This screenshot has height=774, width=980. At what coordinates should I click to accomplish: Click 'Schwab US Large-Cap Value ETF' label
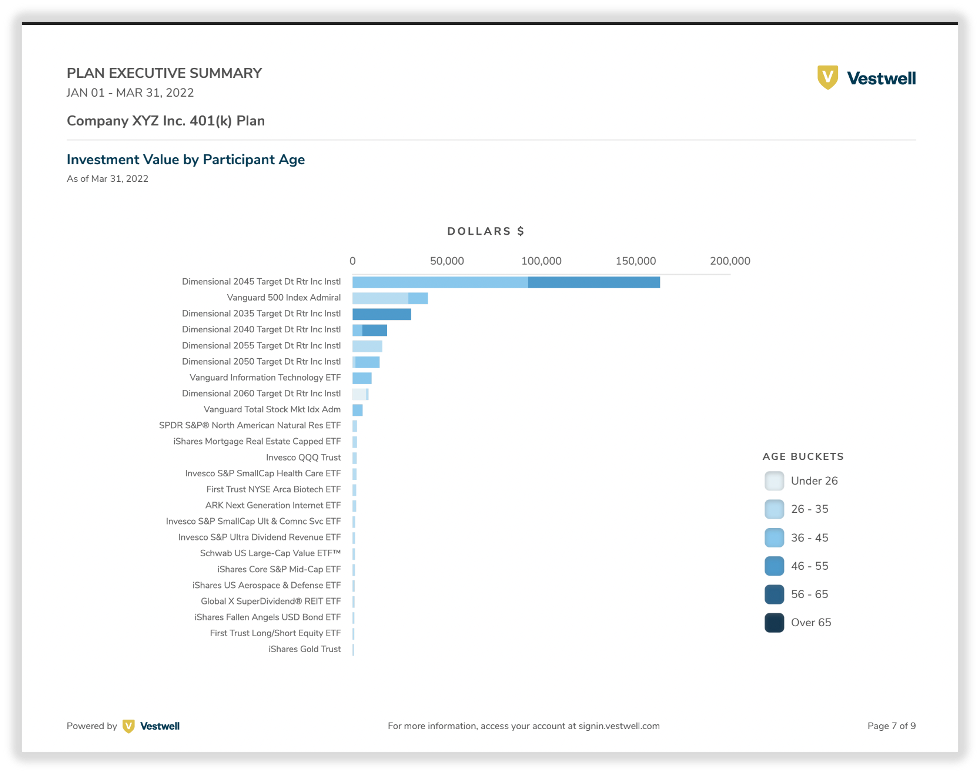pos(270,553)
